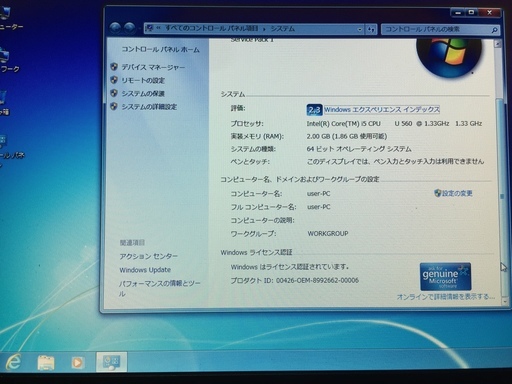Click the back navigation arrow

(115, 28)
